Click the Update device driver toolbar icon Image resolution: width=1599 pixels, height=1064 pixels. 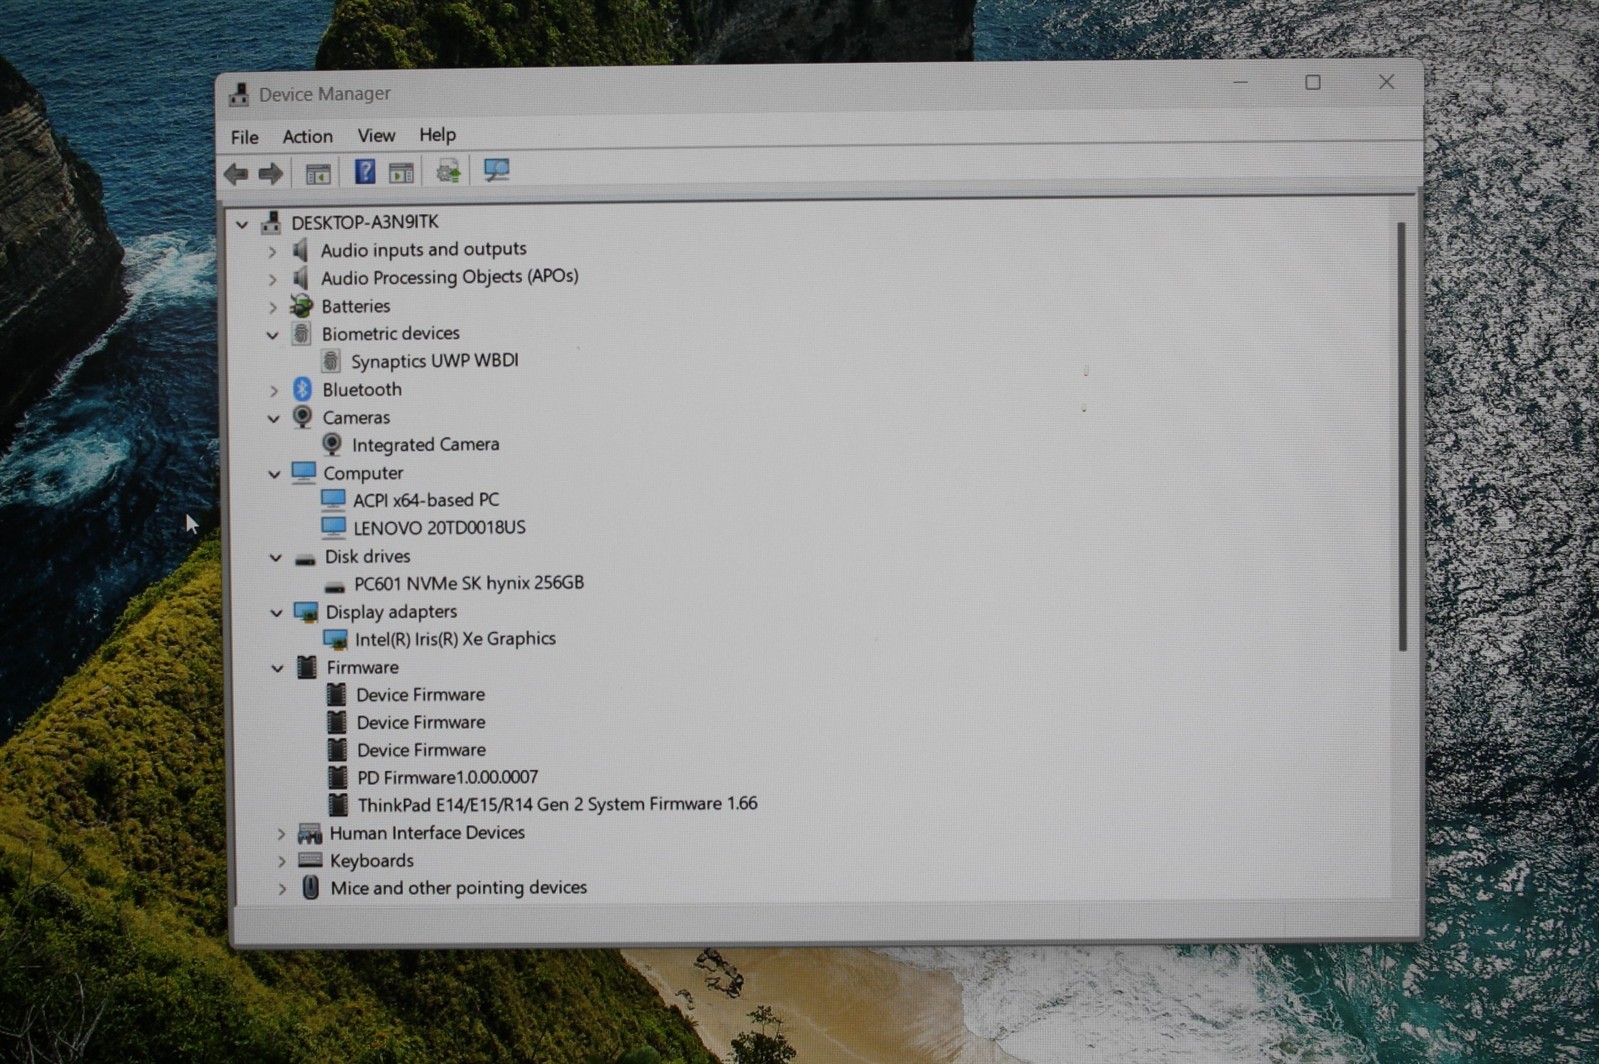(448, 172)
